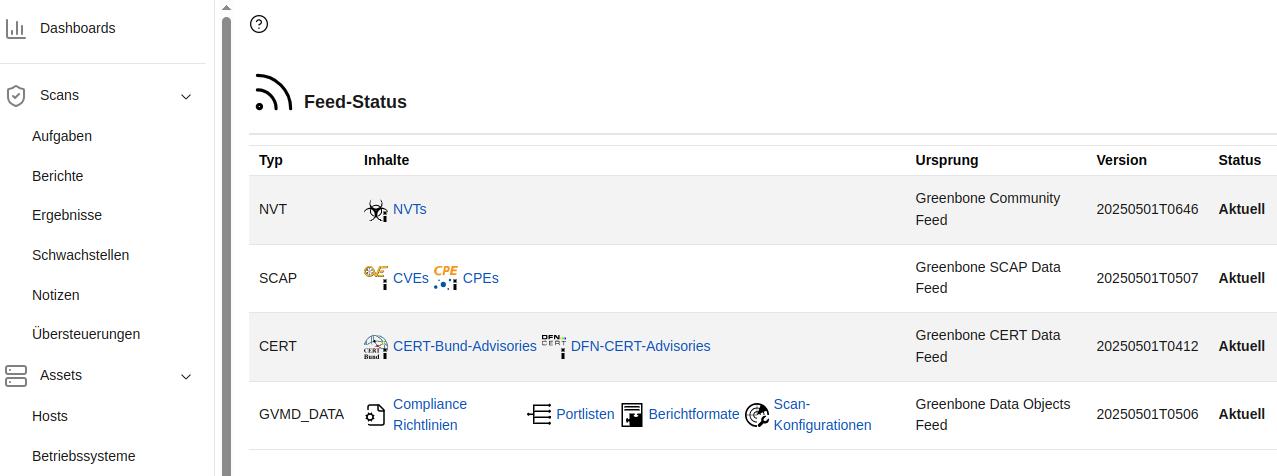1277x476 pixels.
Task: Go to Schwachstellen in the sidebar
Action: [80, 255]
